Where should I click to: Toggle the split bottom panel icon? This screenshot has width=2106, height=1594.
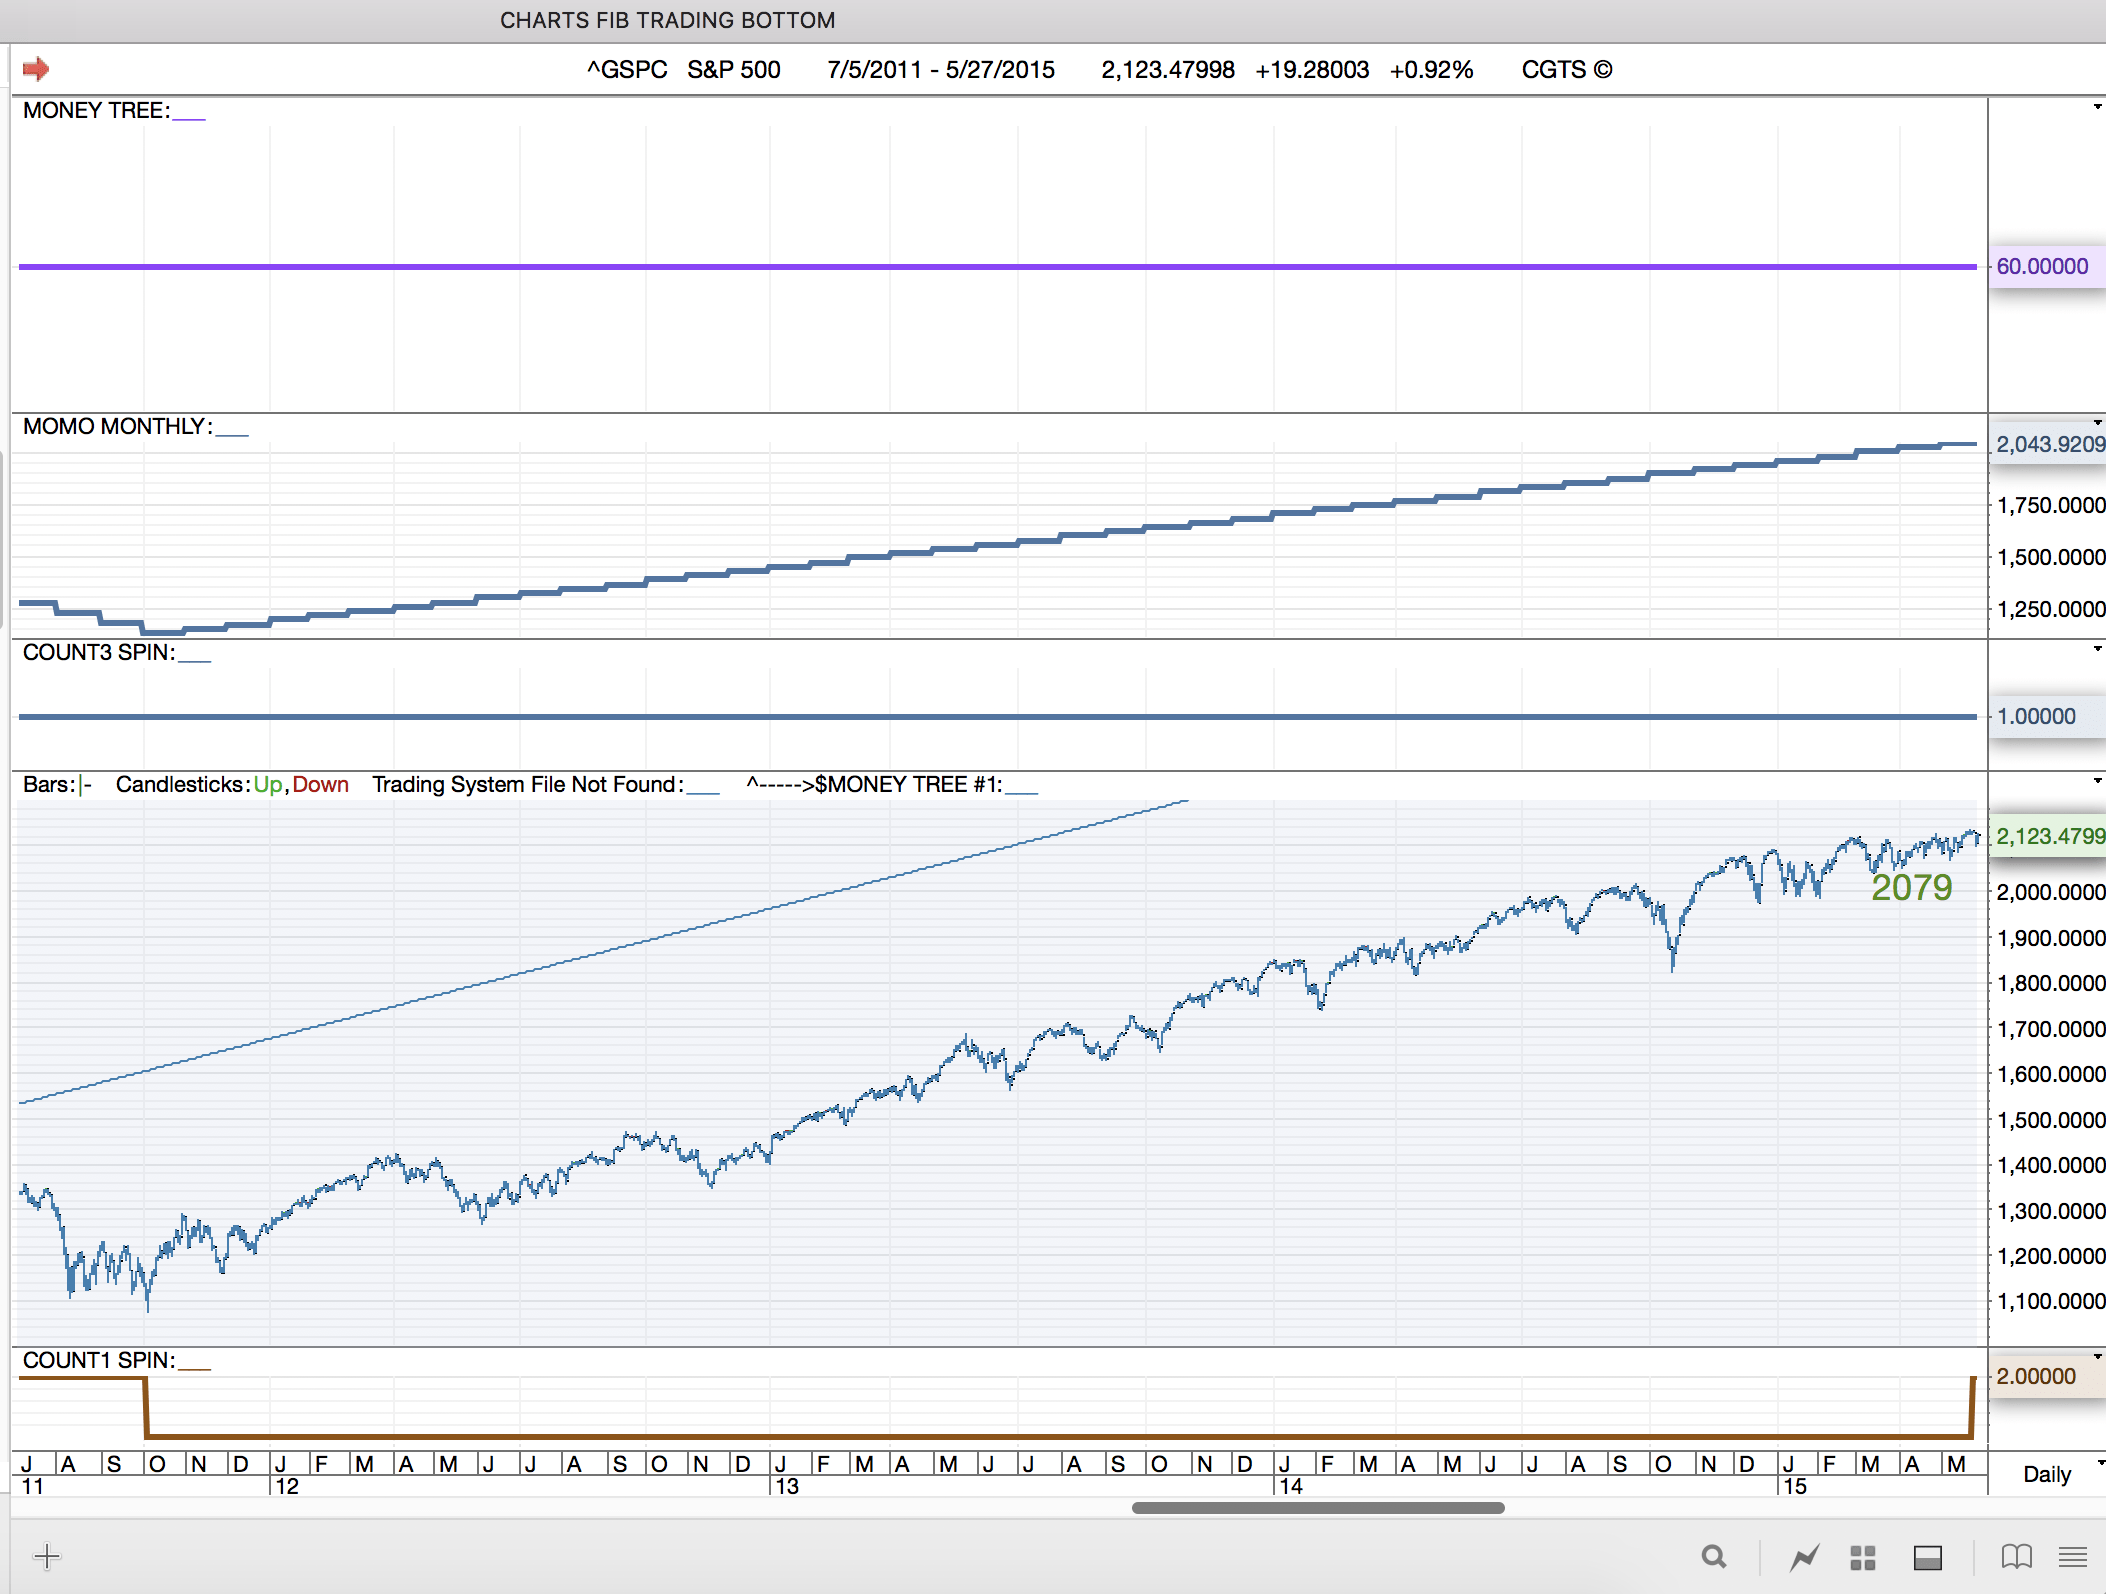(1927, 1557)
